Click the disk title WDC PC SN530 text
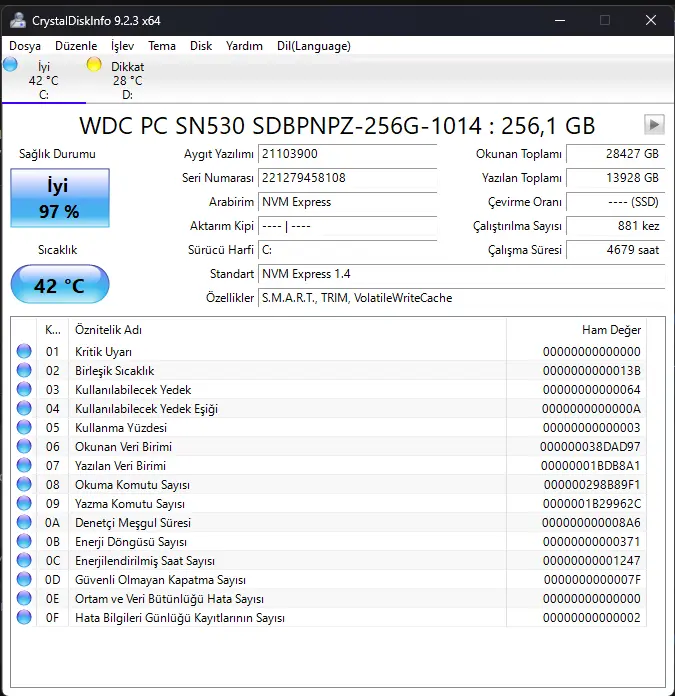Screen dimensions: 675x696 (337, 125)
